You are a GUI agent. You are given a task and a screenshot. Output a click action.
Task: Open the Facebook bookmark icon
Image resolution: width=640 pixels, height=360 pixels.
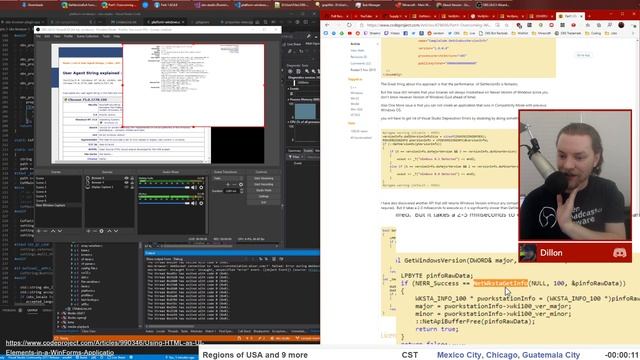click(x=406, y=33)
